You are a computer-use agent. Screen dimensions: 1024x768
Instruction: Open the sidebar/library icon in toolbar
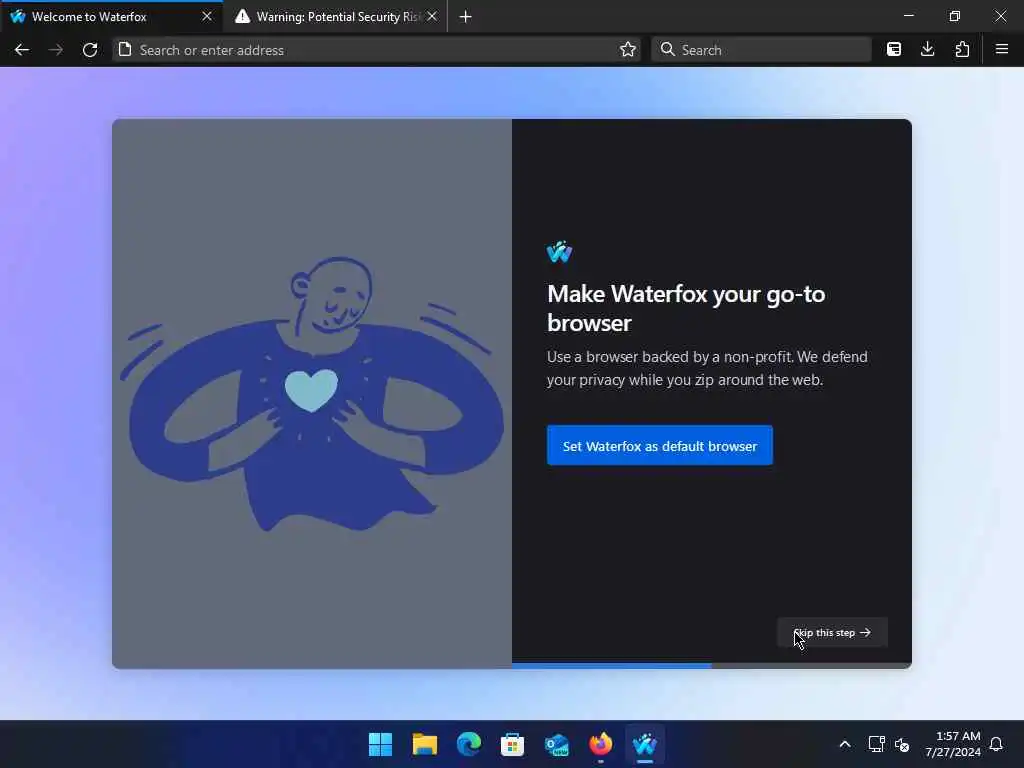894,50
